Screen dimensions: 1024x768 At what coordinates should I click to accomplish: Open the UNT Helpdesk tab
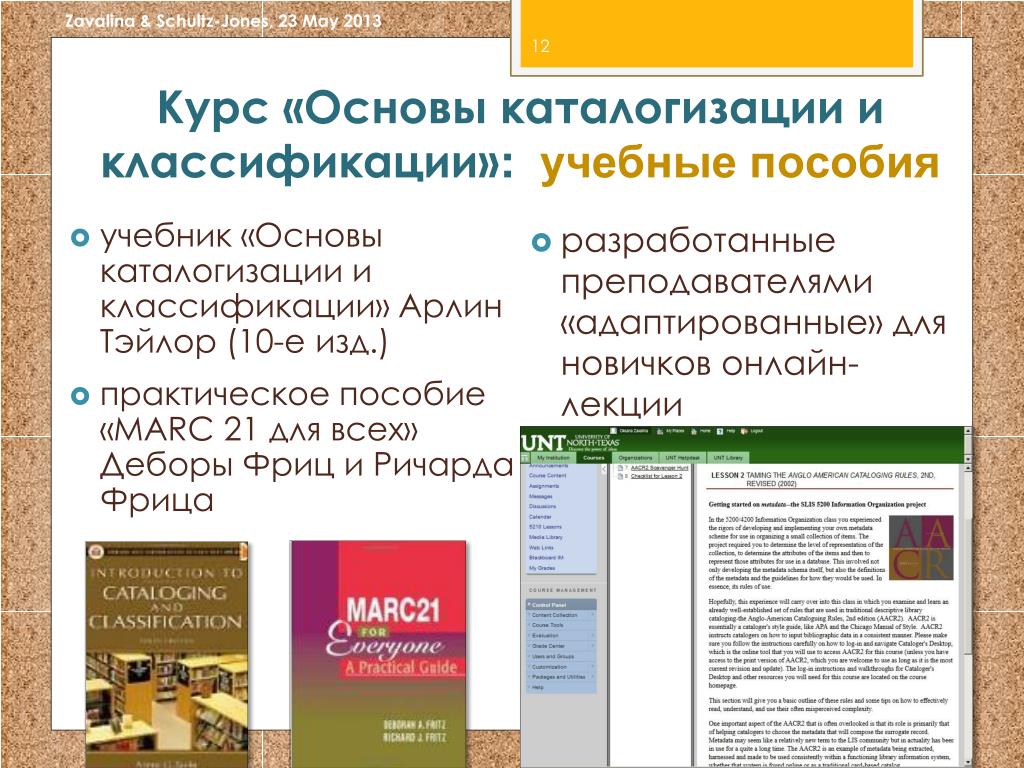coord(682,458)
